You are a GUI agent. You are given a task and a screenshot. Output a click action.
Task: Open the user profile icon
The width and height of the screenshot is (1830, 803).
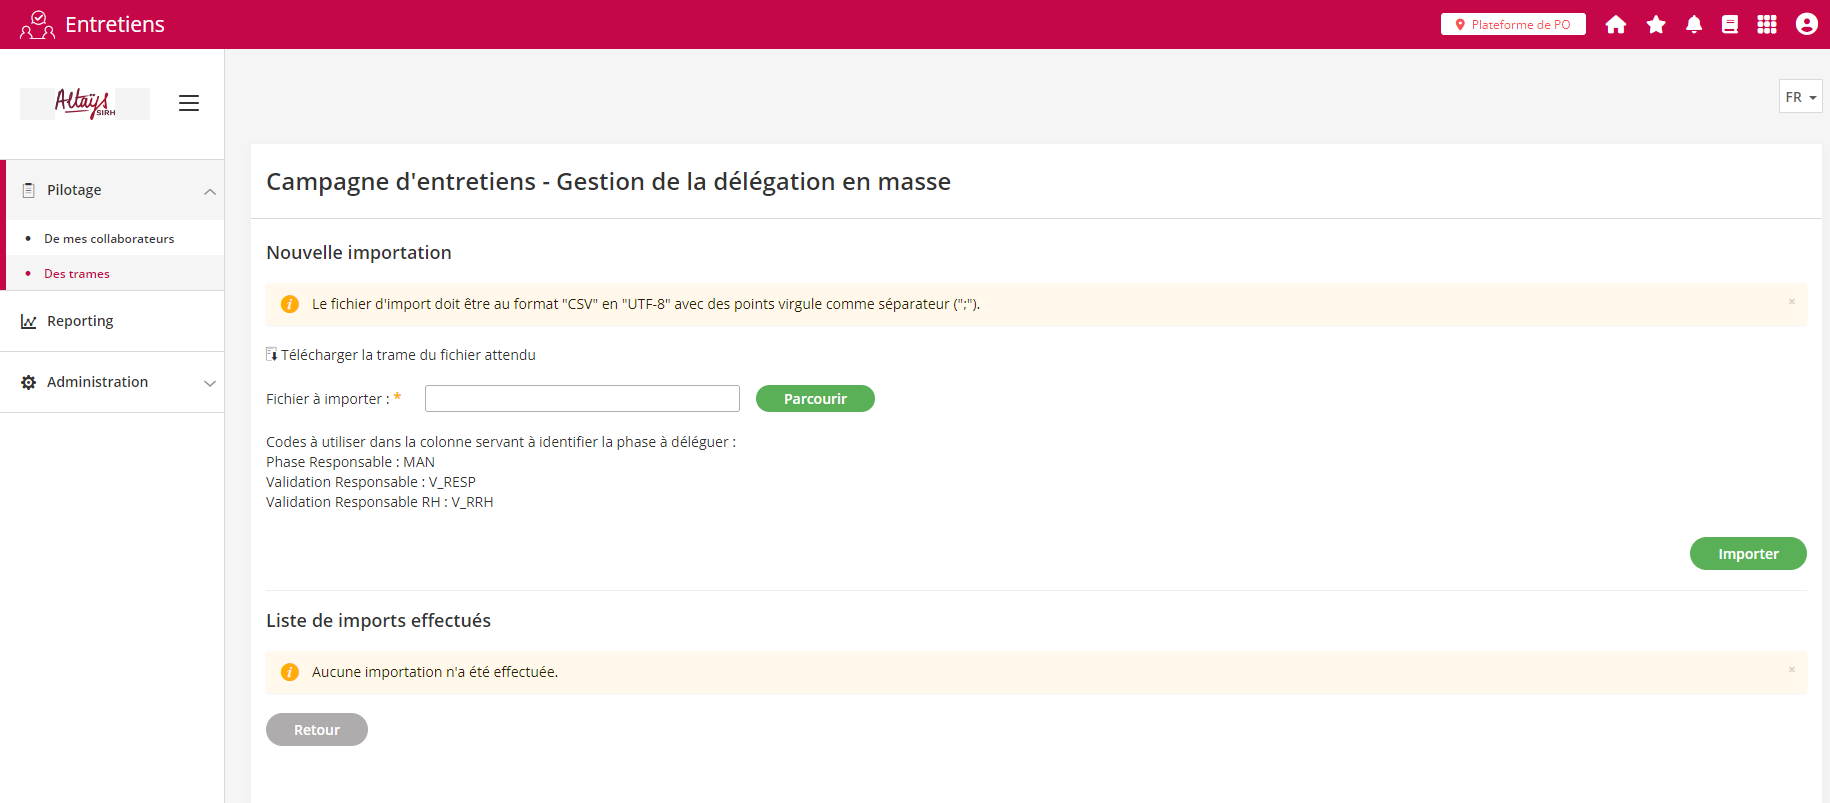1806,25
